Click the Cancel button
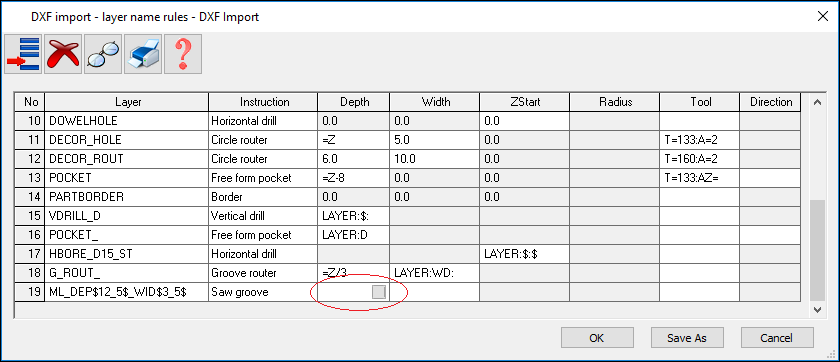This screenshot has height=362, width=840. [x=777, y=338]
